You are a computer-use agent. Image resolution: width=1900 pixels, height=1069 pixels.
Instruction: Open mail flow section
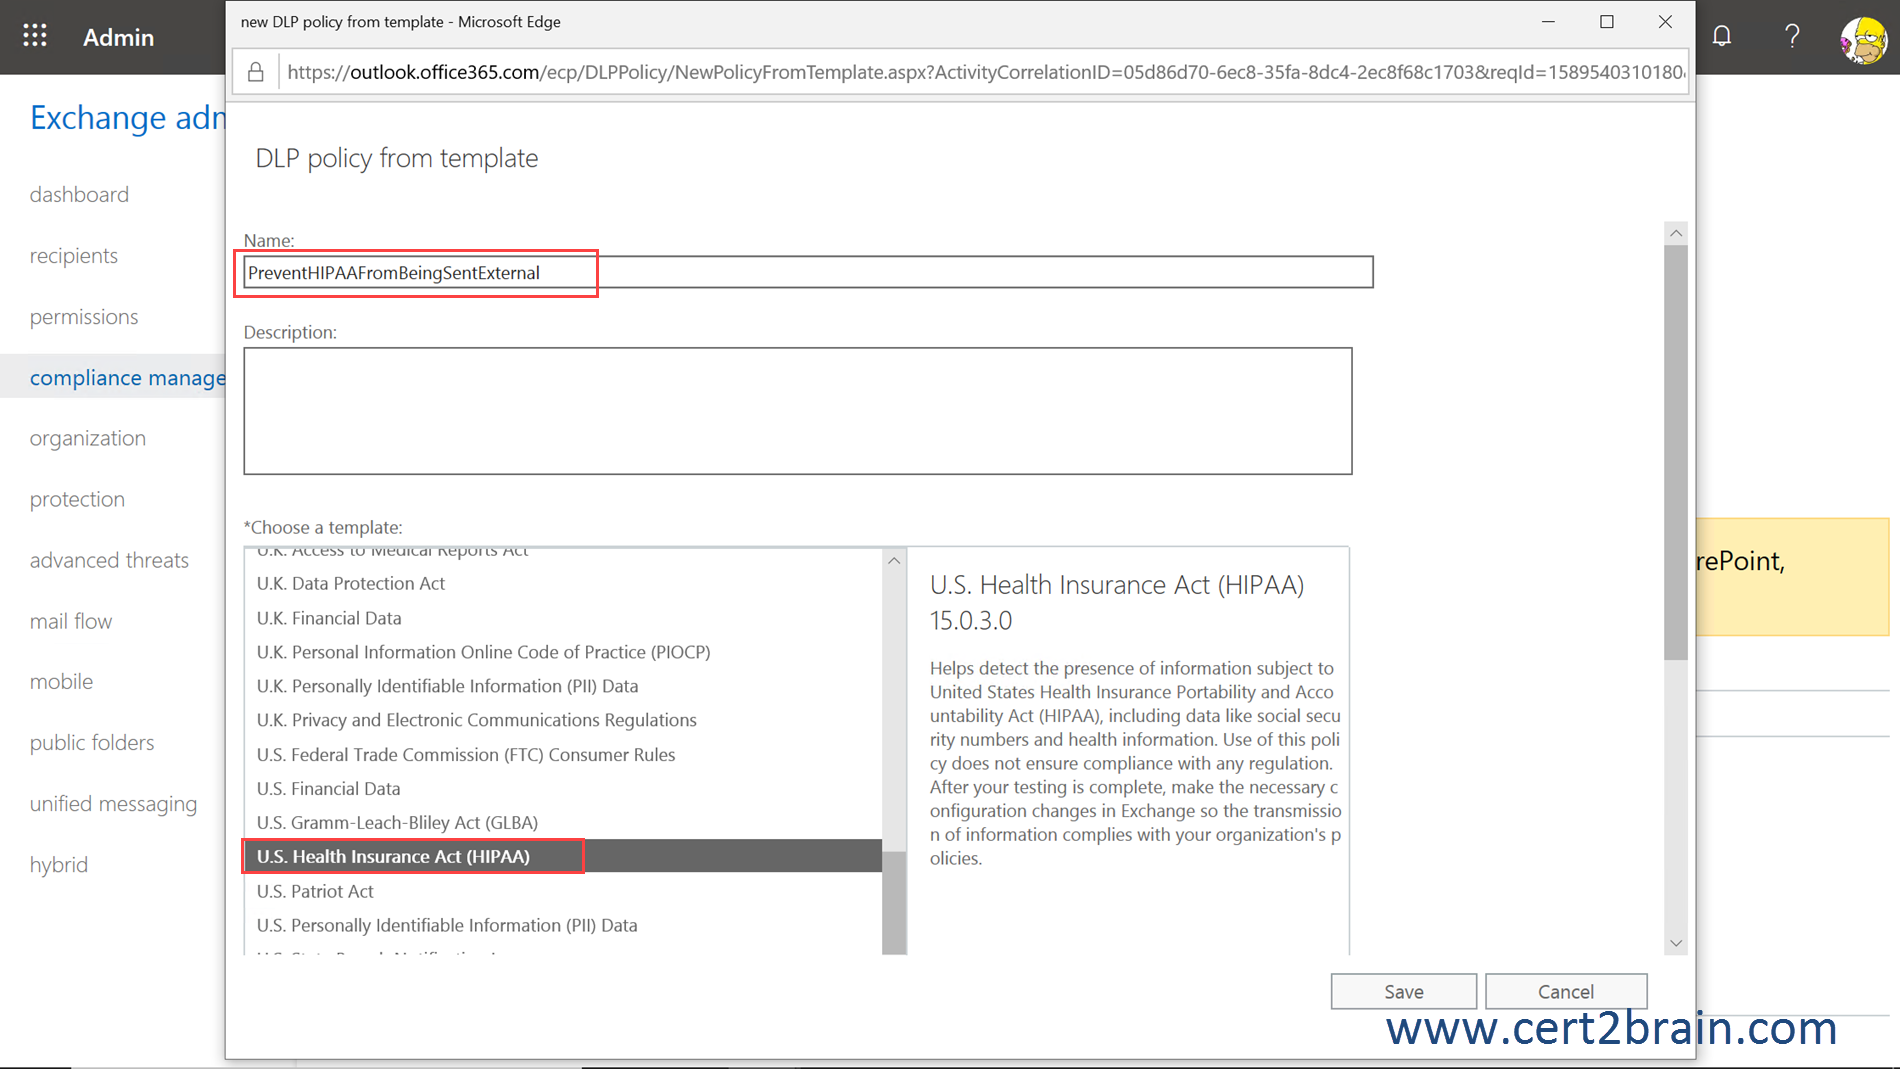click(x=71, y=621)
